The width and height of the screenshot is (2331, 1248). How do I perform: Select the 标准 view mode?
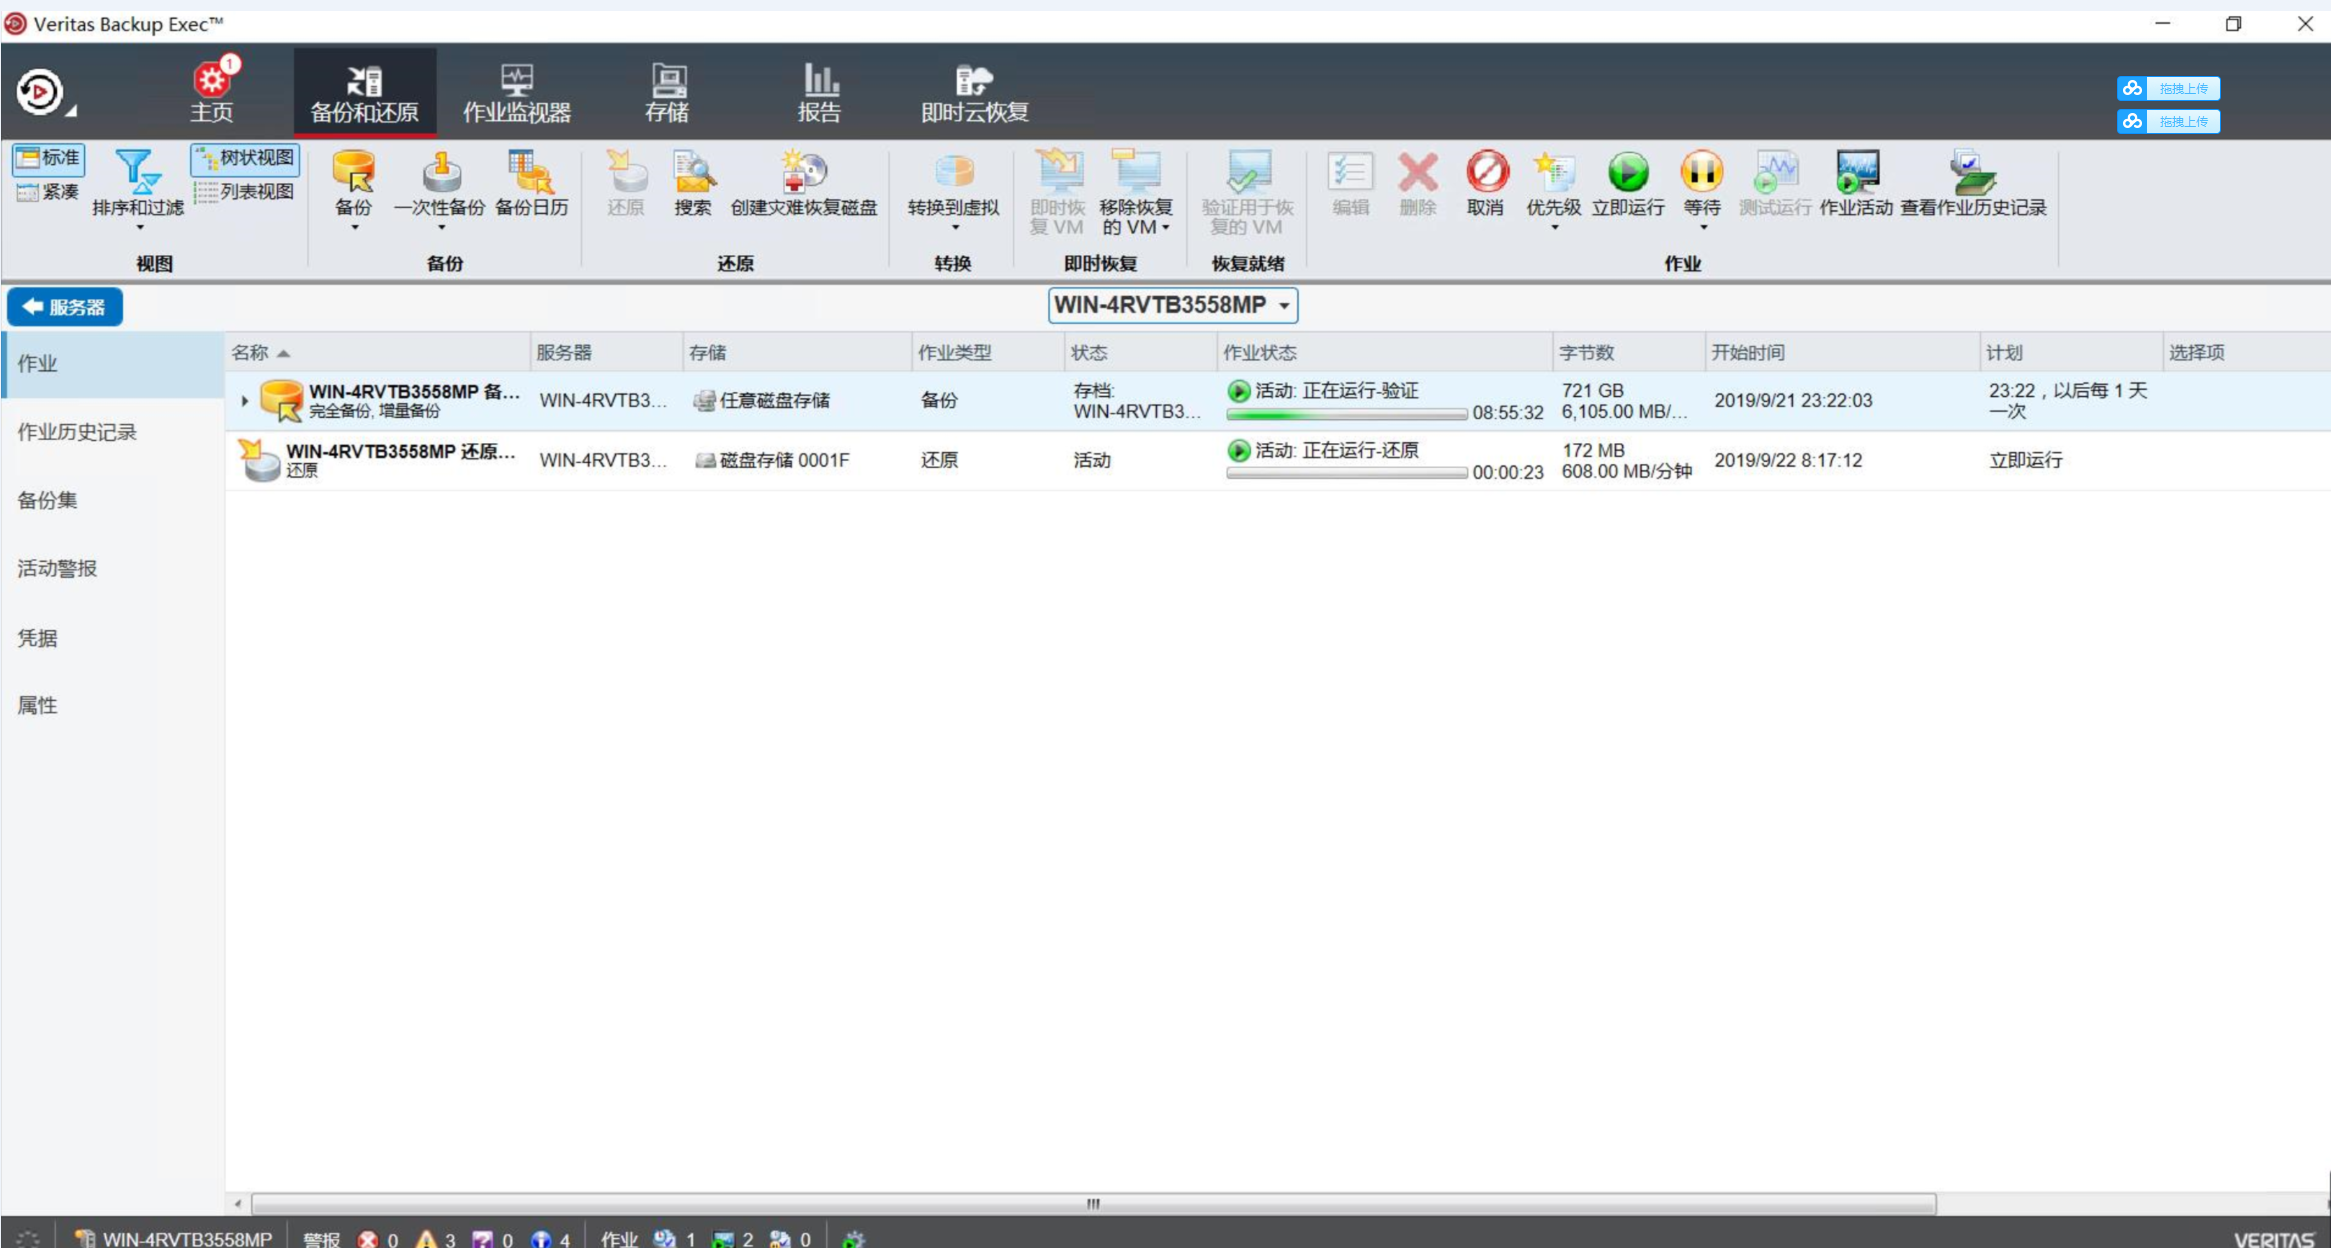pos(48,158)
